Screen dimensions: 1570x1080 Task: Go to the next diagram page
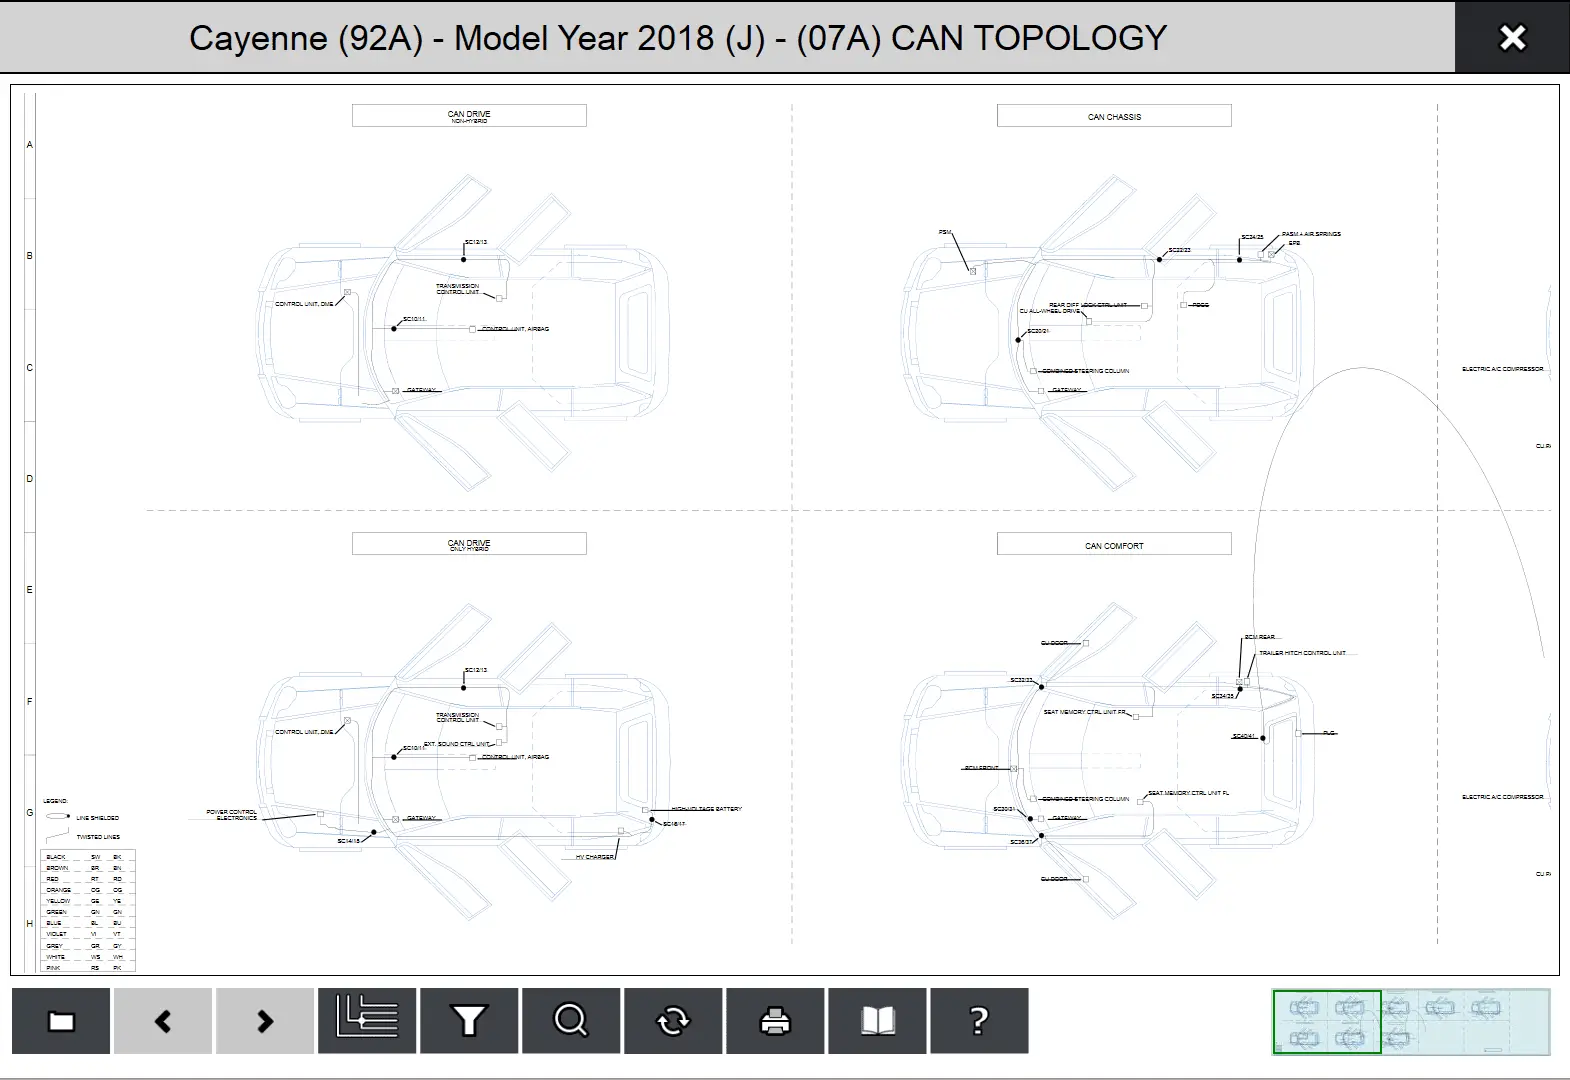265,1021
